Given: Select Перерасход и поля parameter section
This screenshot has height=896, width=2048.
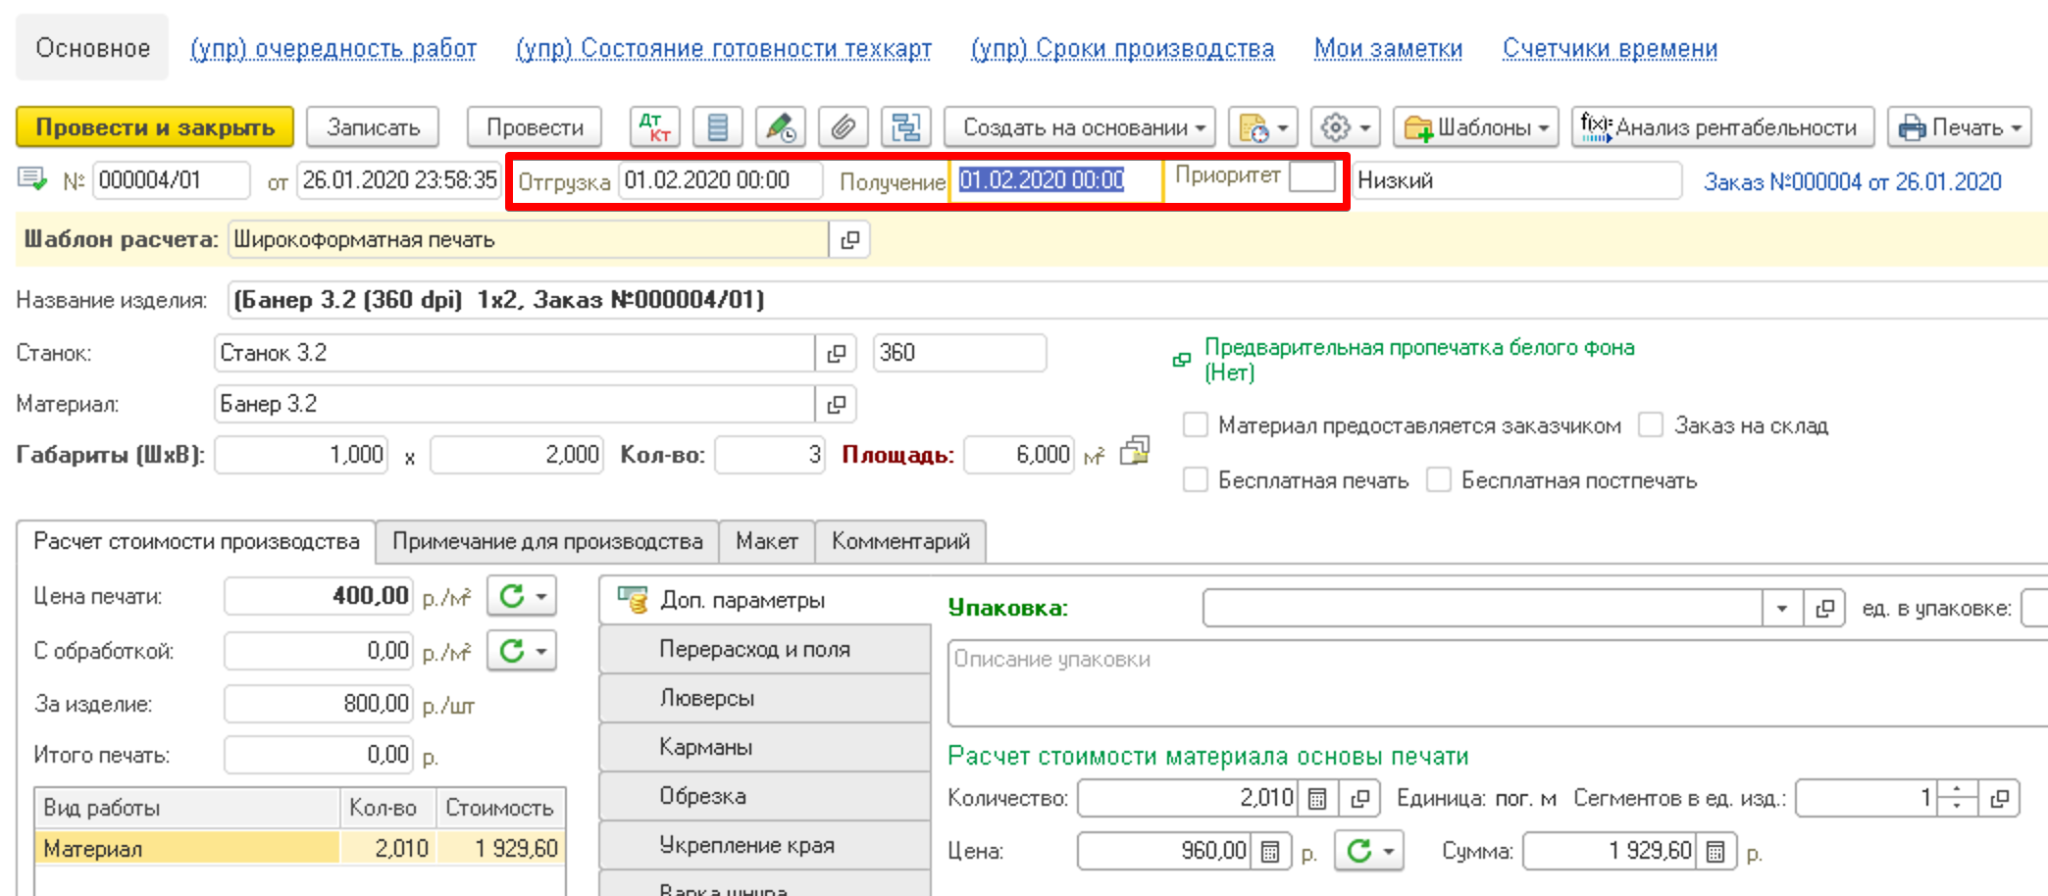Looking at the screenshot, I should point(765,649).
